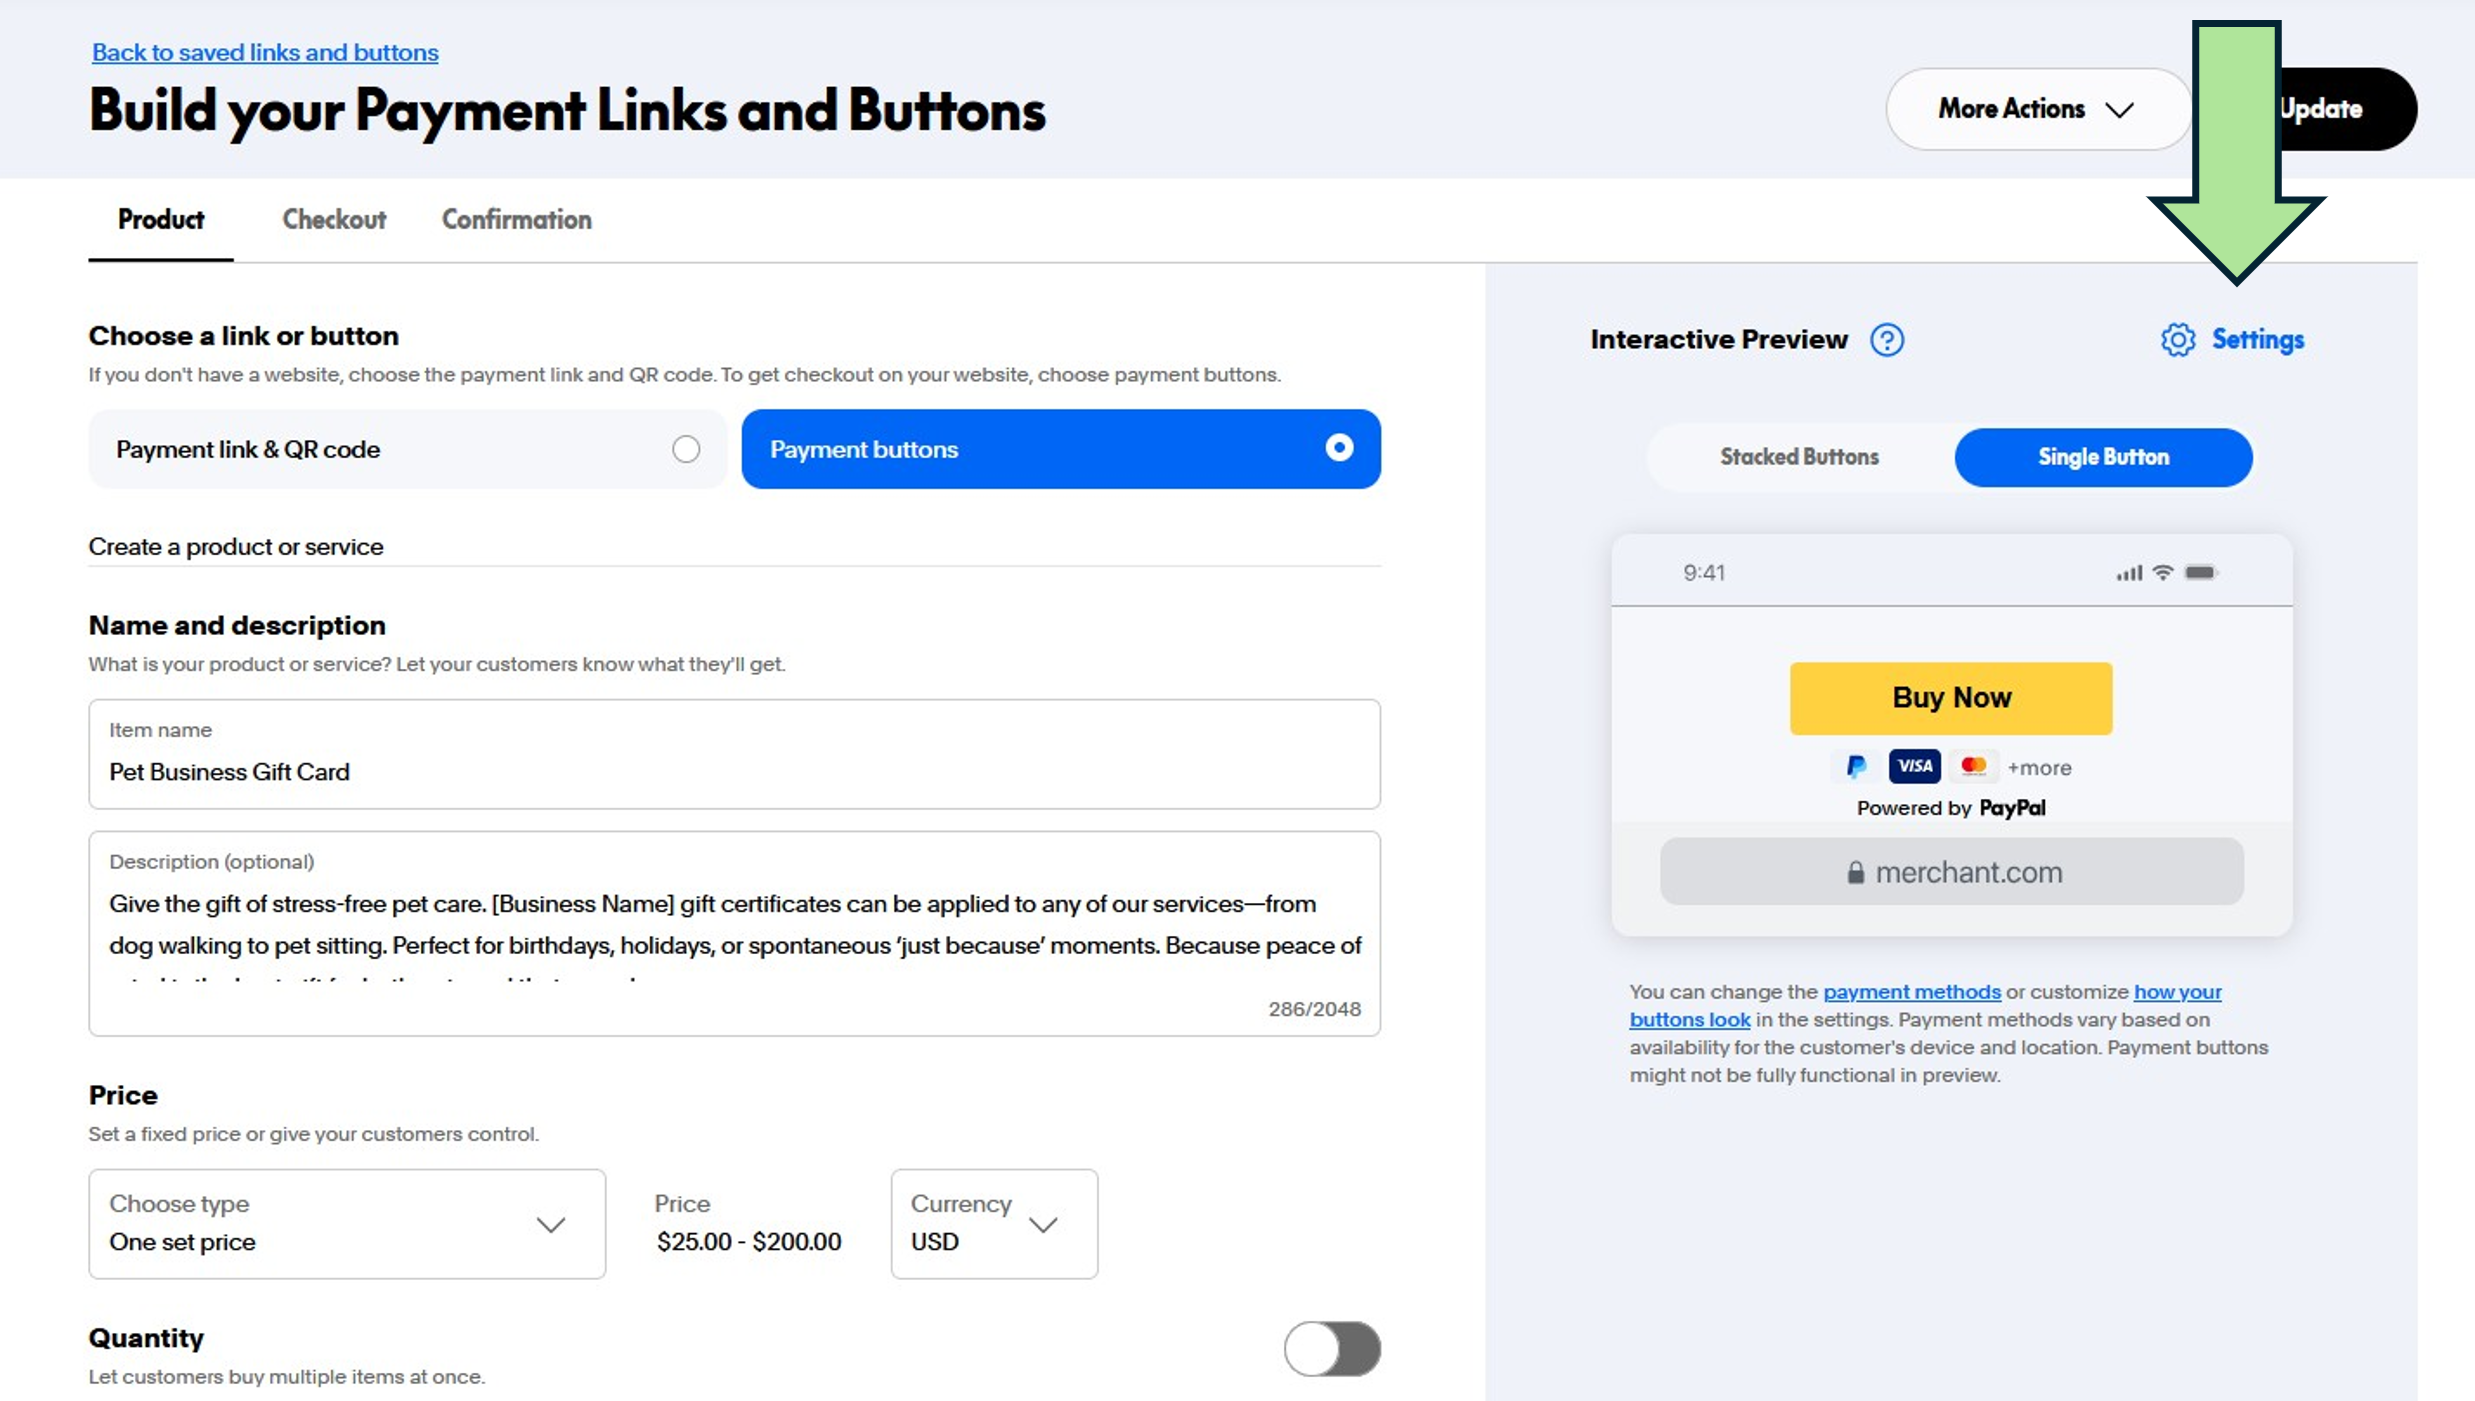Open the Choose type price dropdown
This screenshot has width=2475, height=1401.
point(347,1224)
